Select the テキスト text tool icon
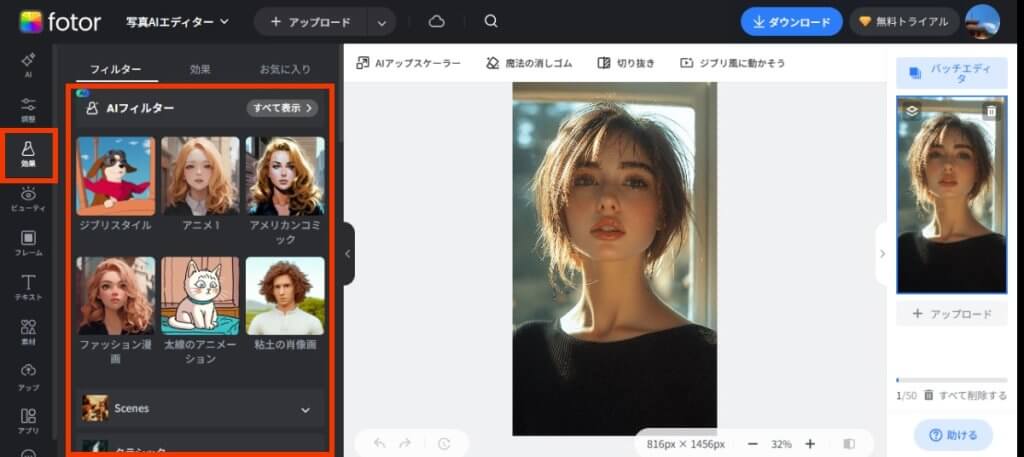Image resolution: width=1024 pixels, height=457 pixels. [x=28, y=287]
